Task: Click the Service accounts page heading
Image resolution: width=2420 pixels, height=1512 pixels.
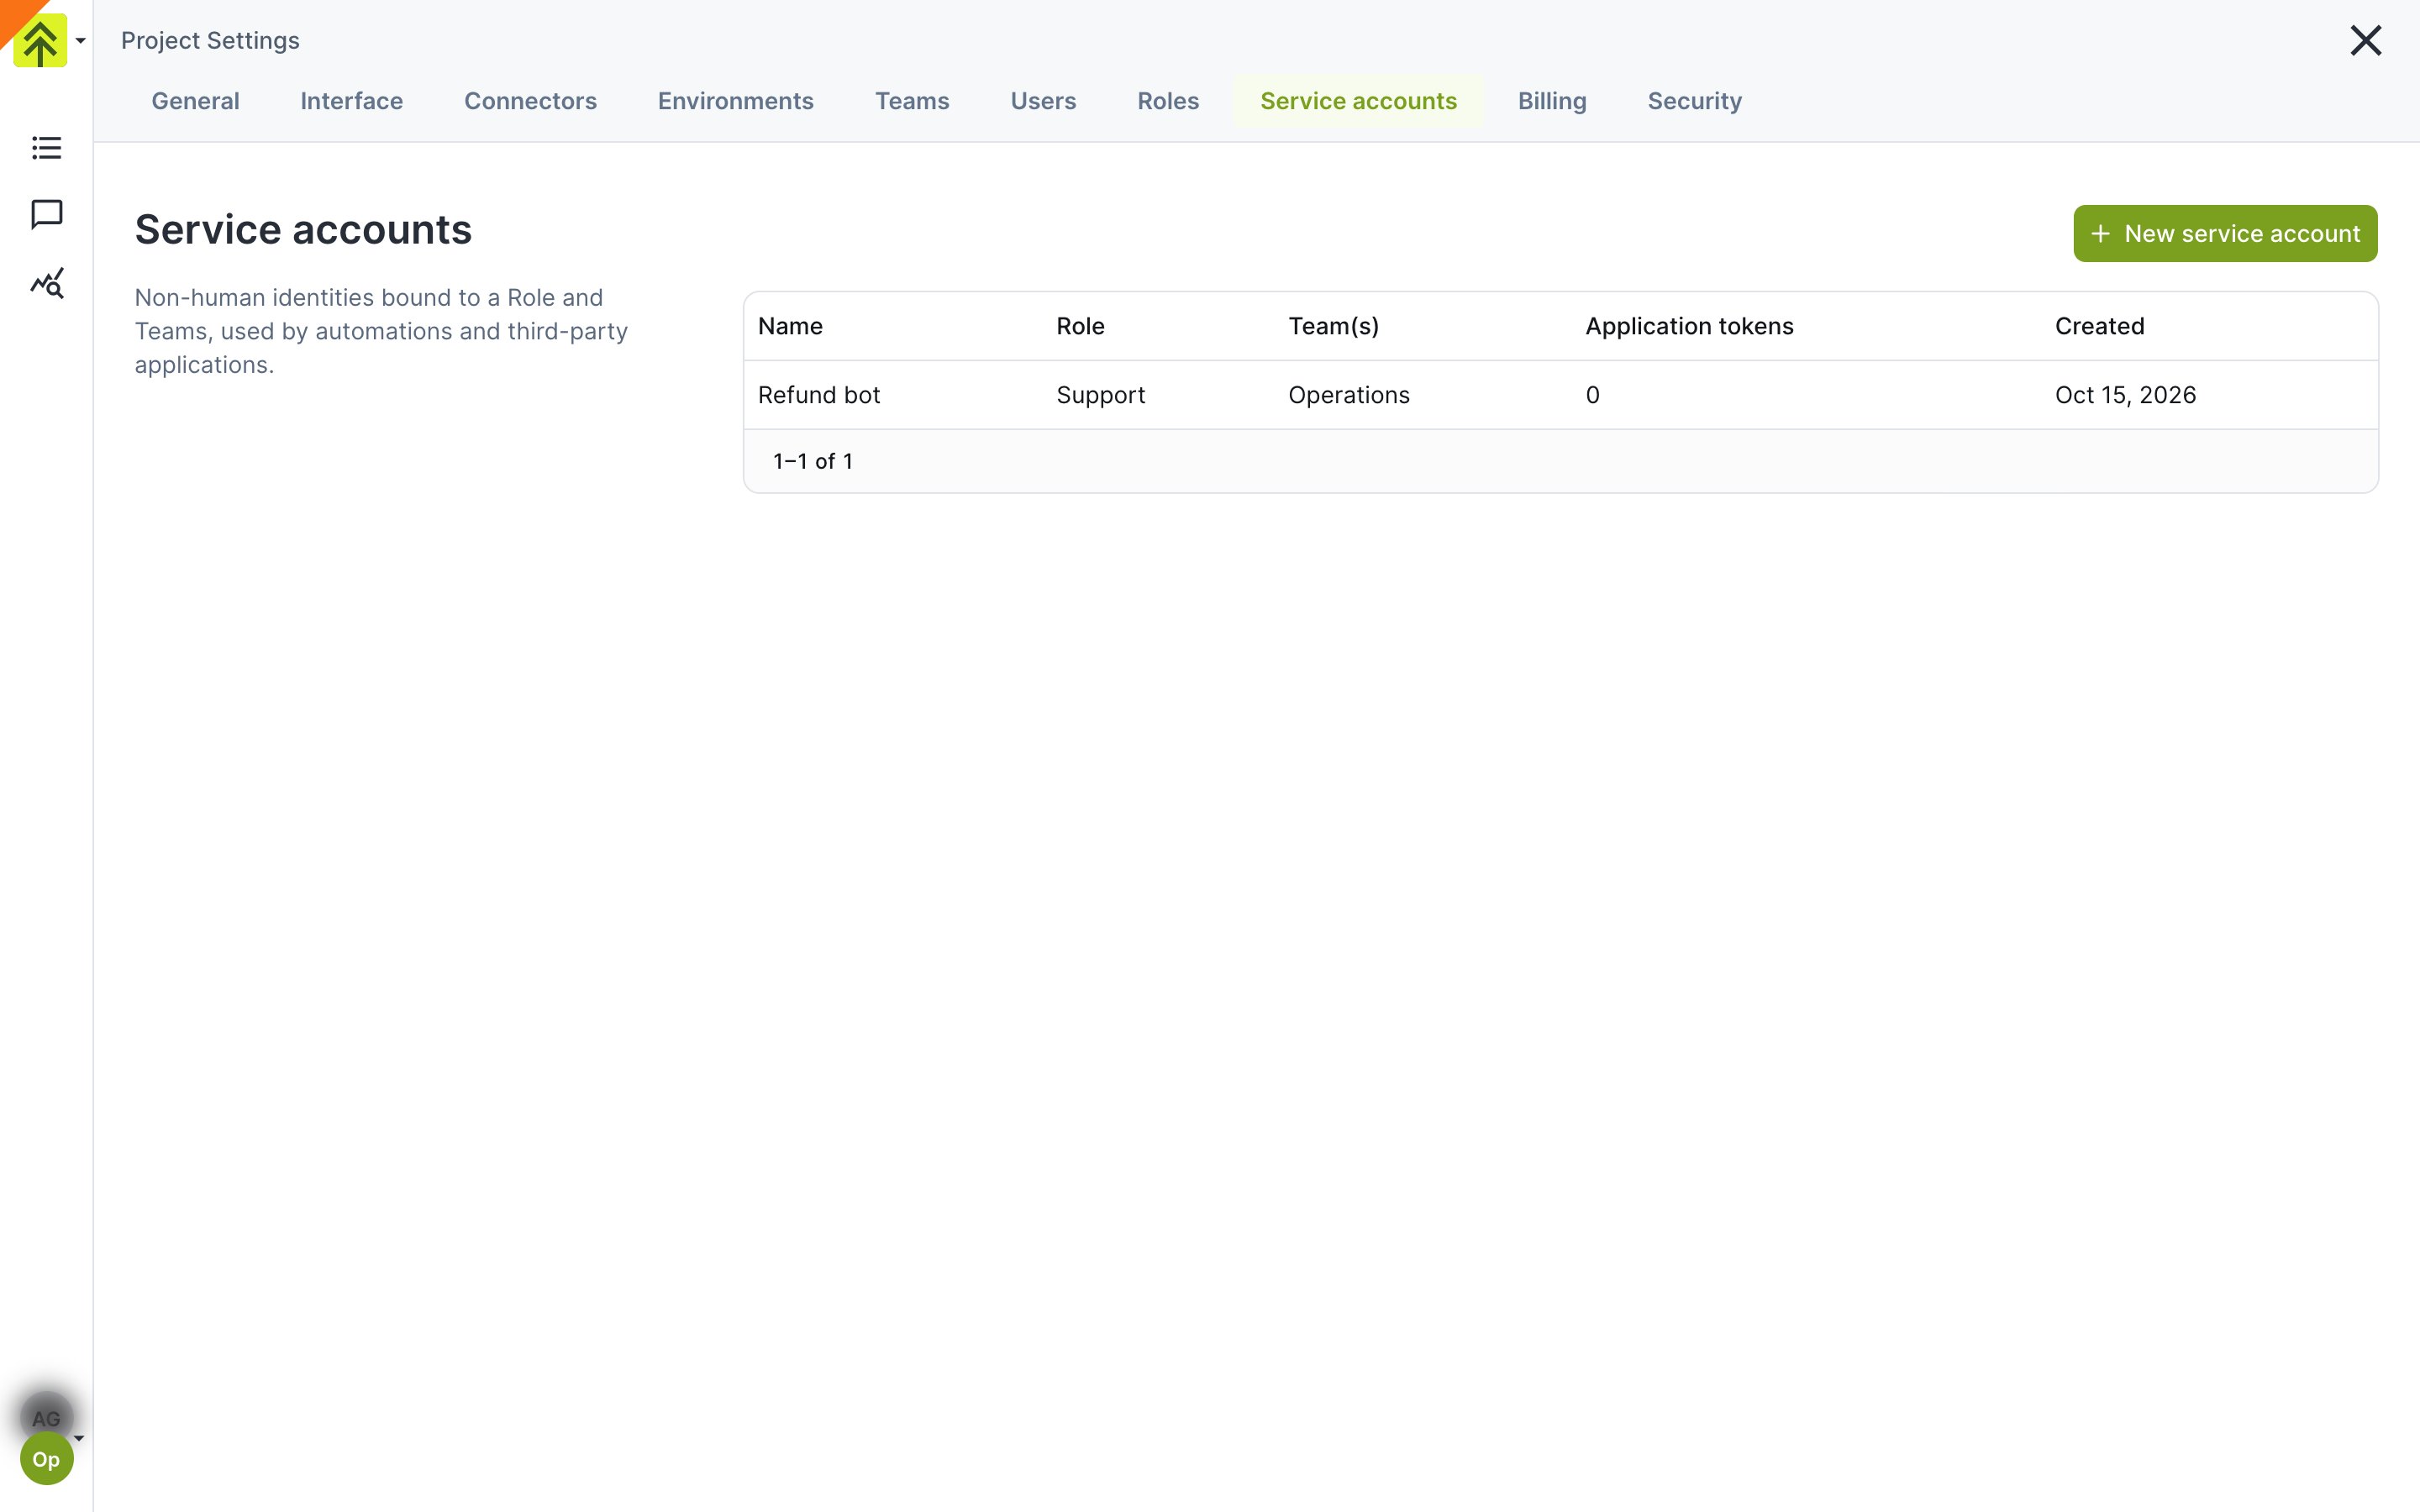Action: point(303,229)
